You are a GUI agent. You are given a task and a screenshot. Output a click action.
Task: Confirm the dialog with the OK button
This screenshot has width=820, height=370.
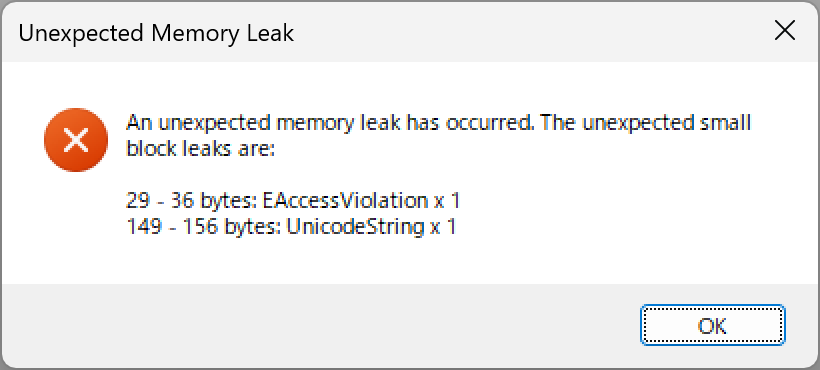(712, 325)
